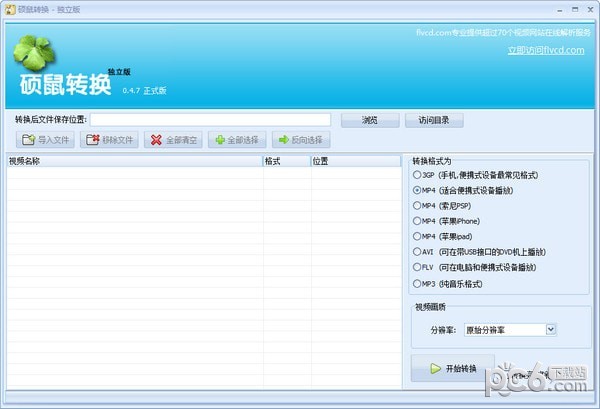Click the app icon in the title bar

pyautogui.click(x=9, y=8)
